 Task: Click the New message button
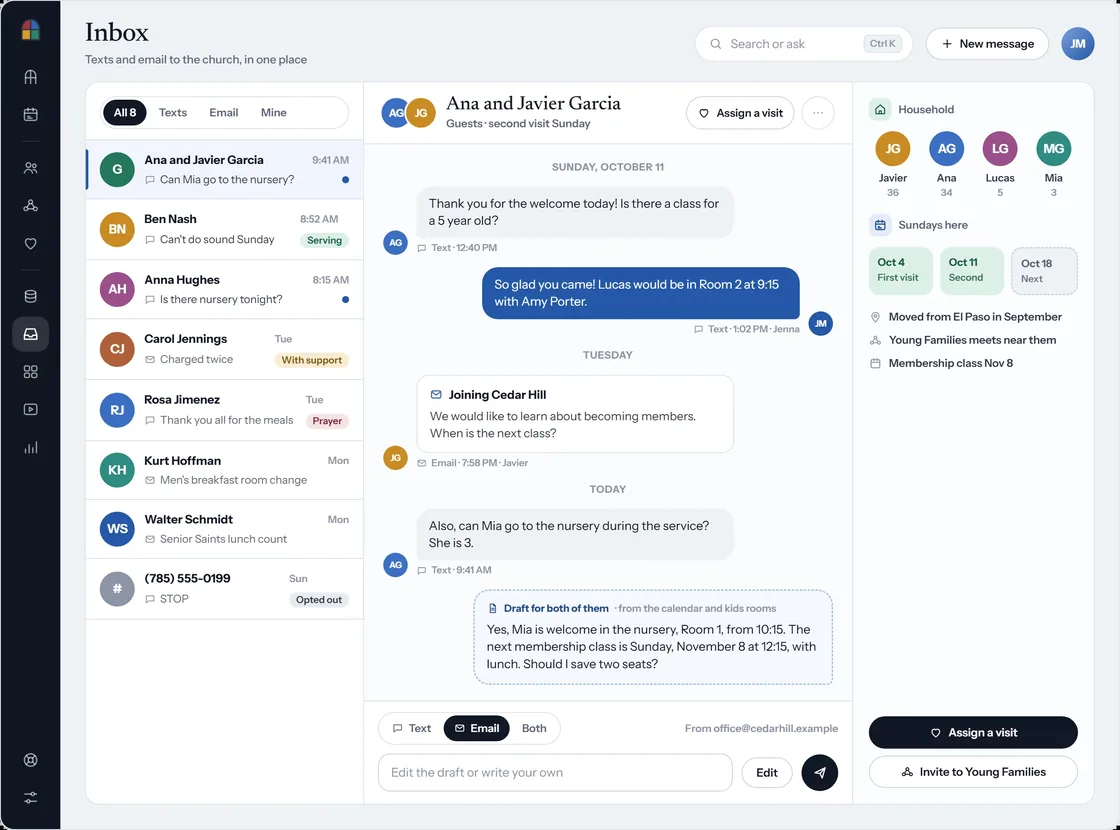point(987,44)
